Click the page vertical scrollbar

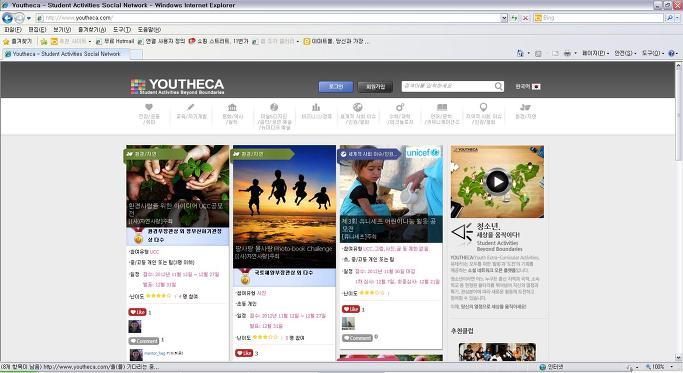pyautogui.click(x=678, y=212)
